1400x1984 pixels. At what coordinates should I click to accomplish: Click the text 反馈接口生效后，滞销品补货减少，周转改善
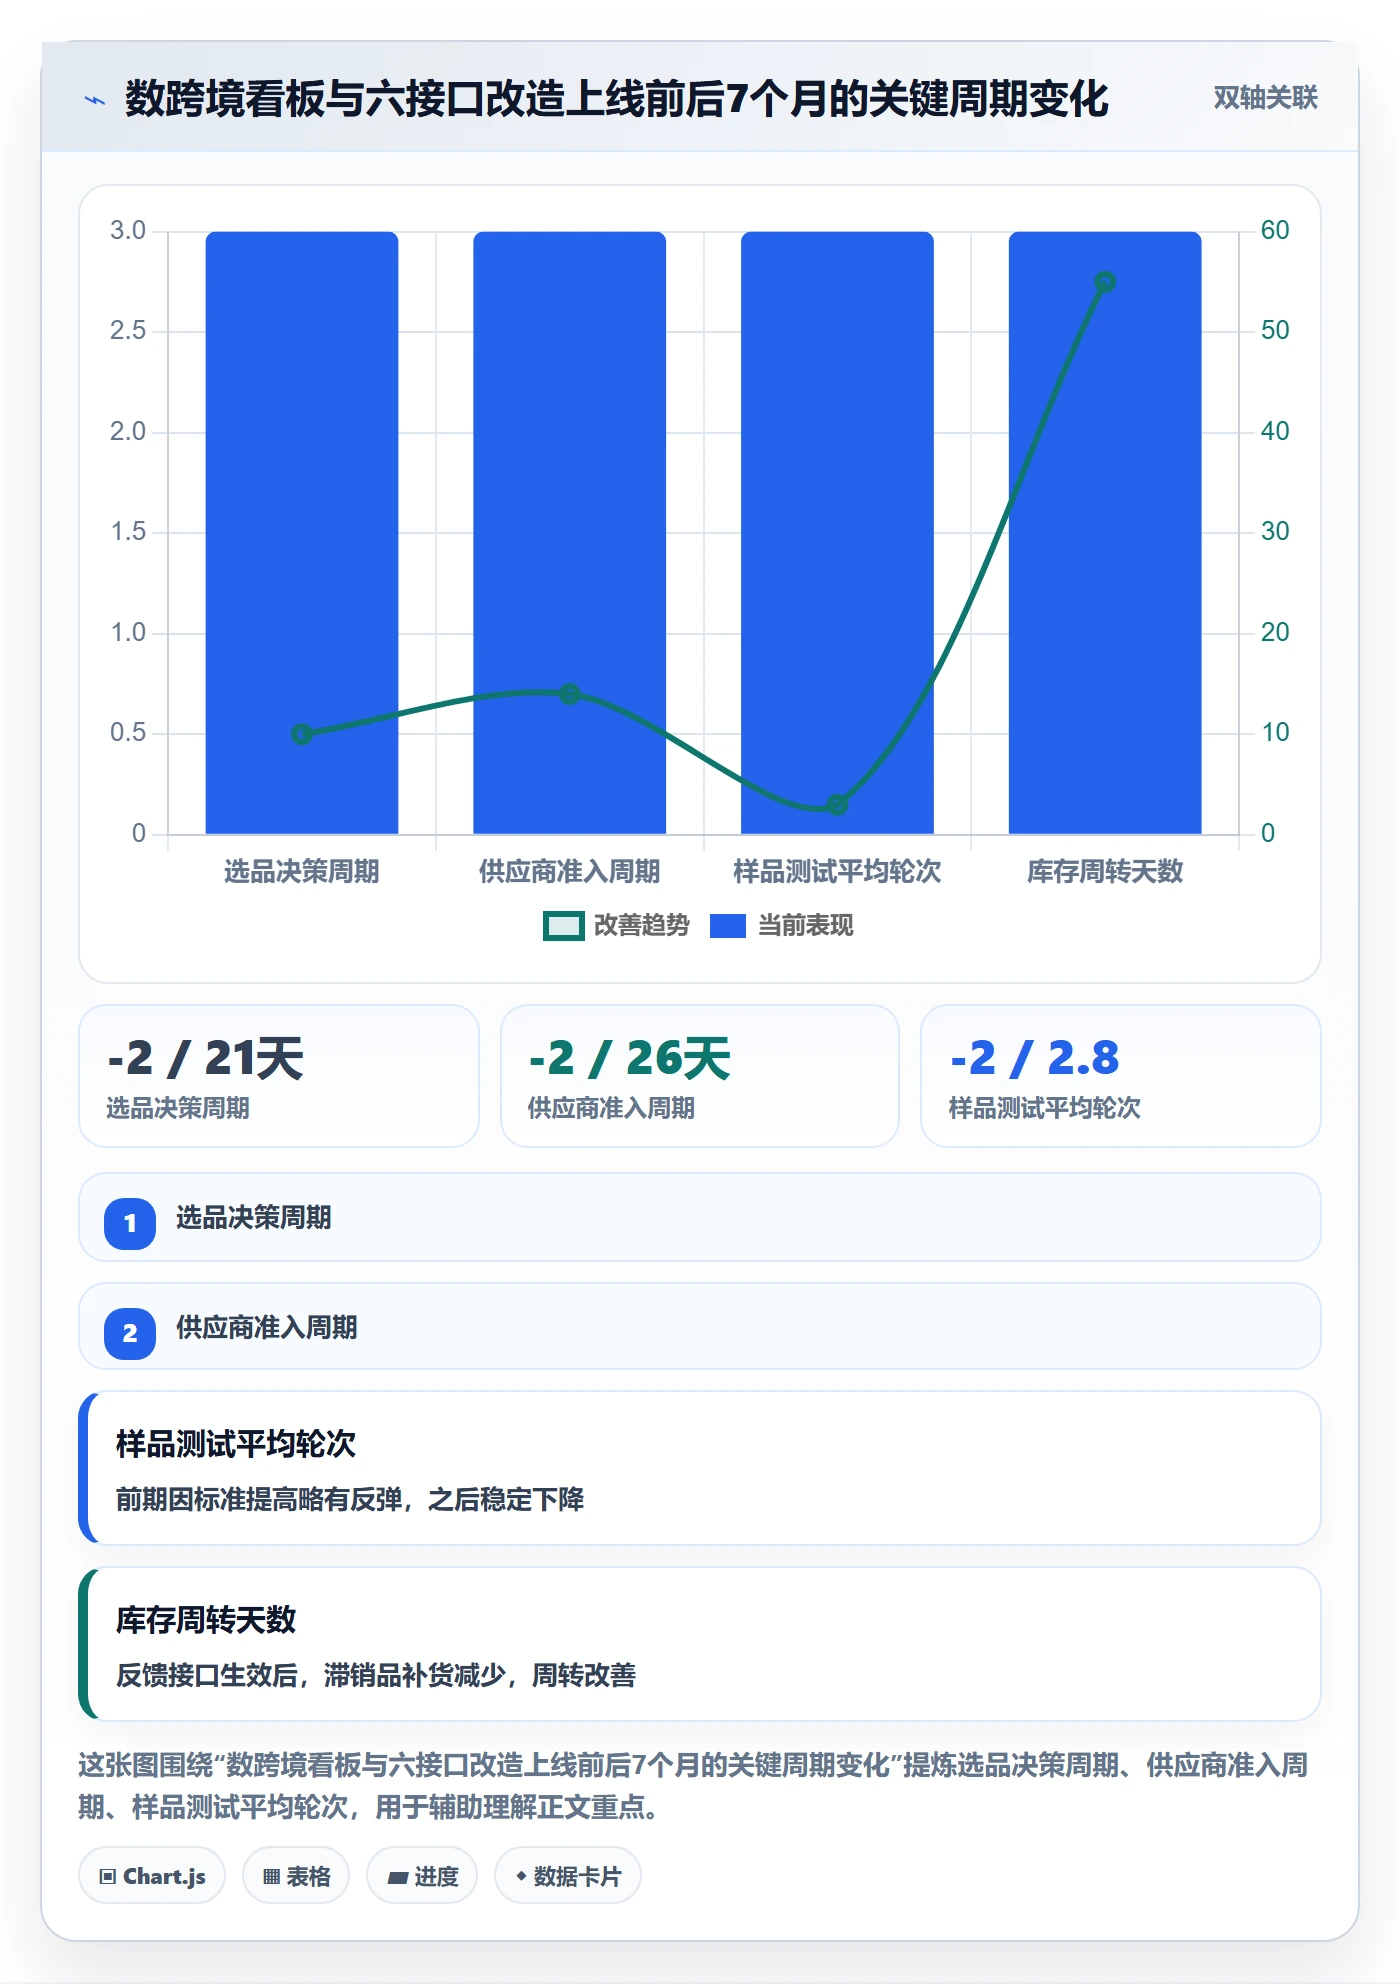coord(376,1675)
